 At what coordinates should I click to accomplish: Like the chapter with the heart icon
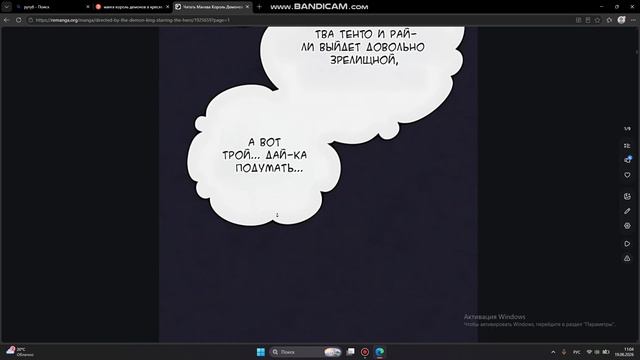click(x=627, y=175)
